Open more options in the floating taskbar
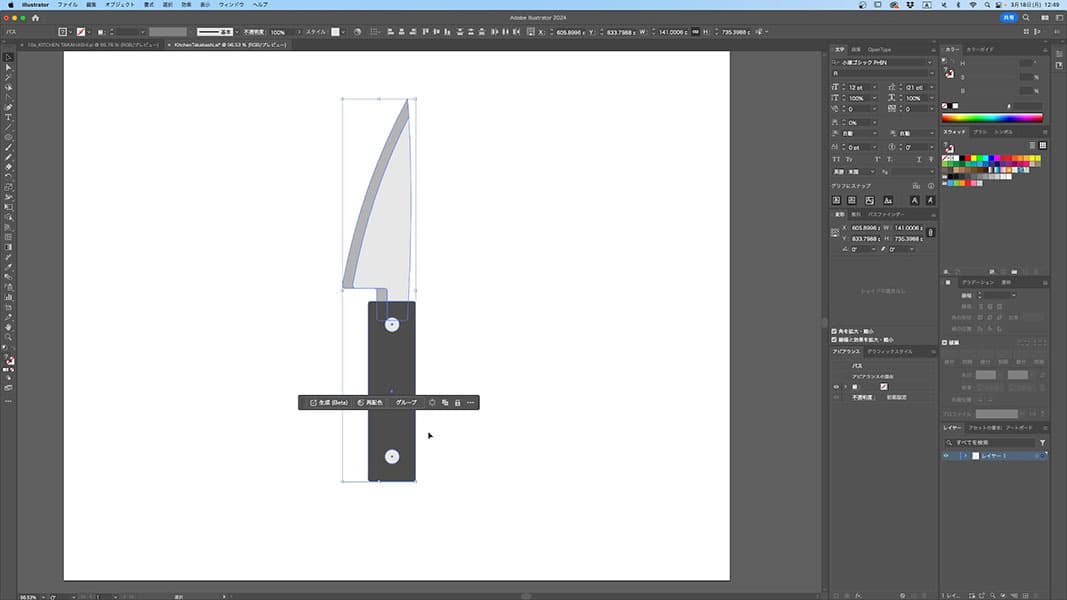 point(470,402)
